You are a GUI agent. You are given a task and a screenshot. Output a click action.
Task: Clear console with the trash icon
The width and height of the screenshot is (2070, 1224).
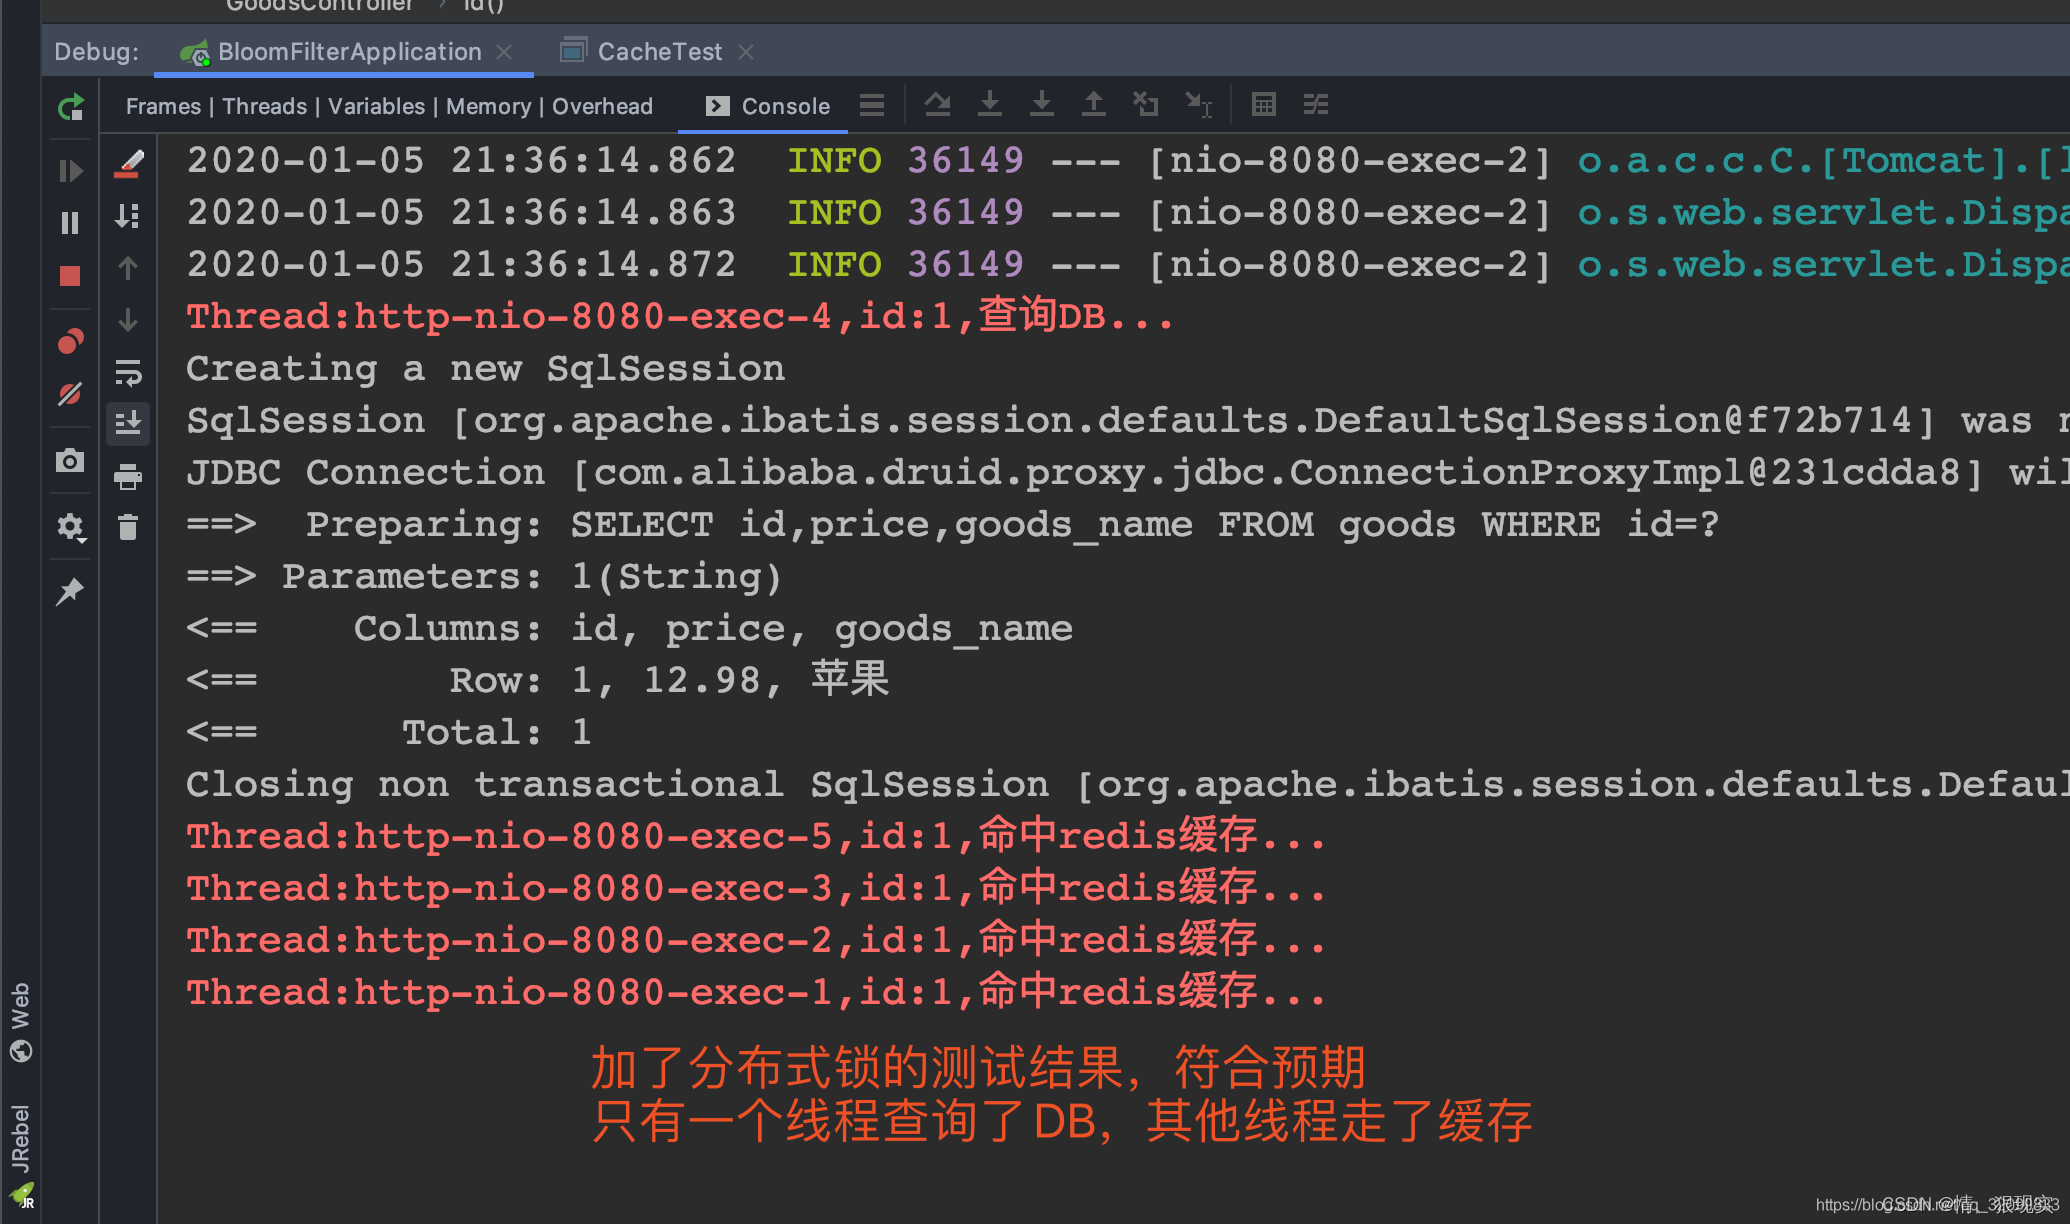(128, 527)
